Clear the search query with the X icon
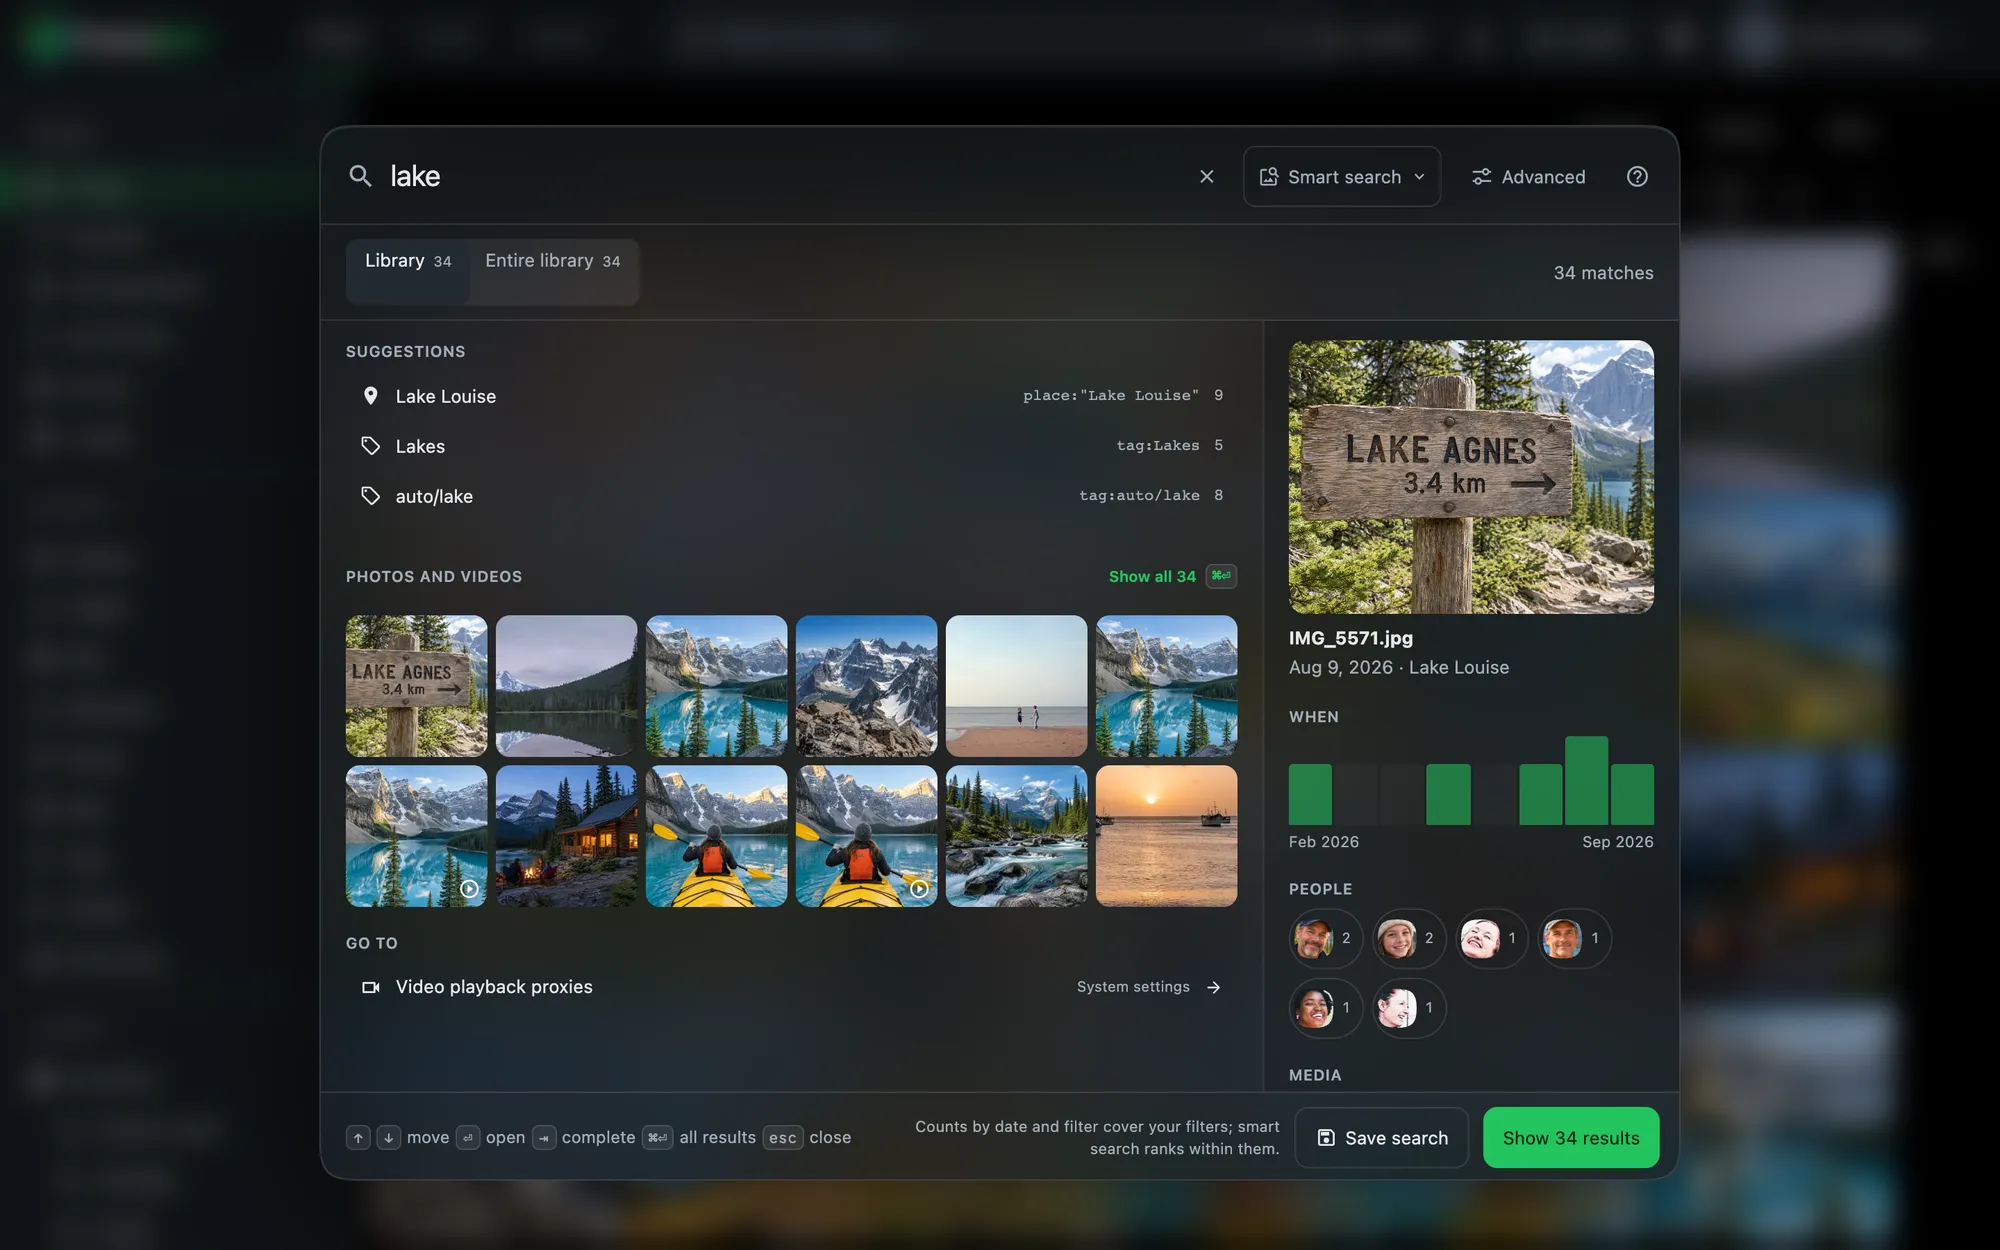The height and width of the screenshot is (1250, 2000). (x=1207, y=176)
